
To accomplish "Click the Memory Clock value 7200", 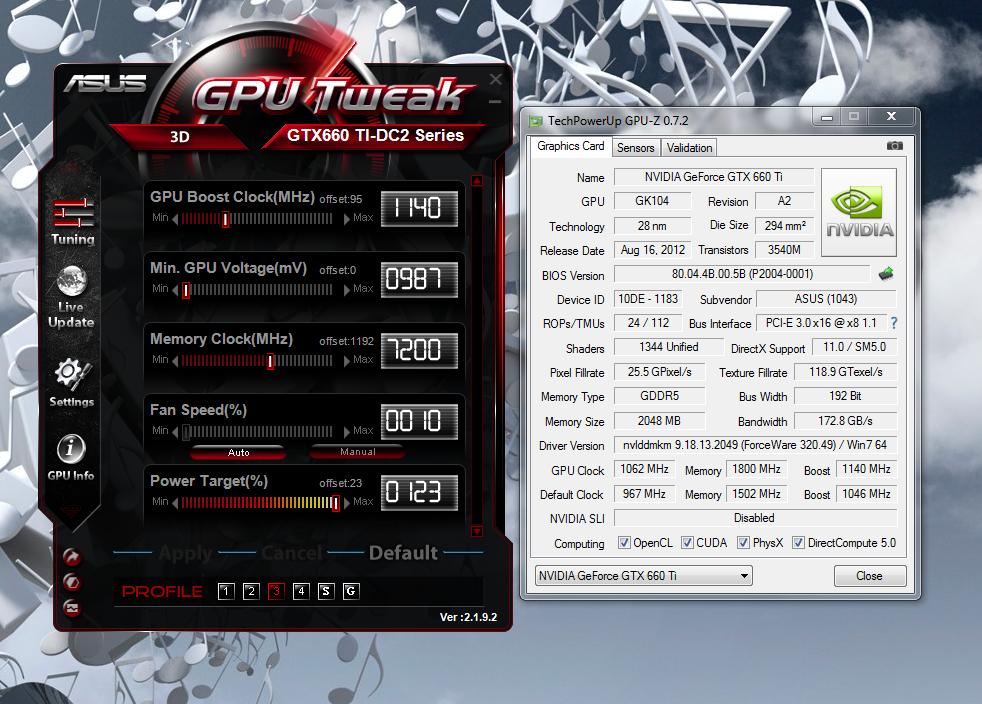I will (x=419, y=350).
